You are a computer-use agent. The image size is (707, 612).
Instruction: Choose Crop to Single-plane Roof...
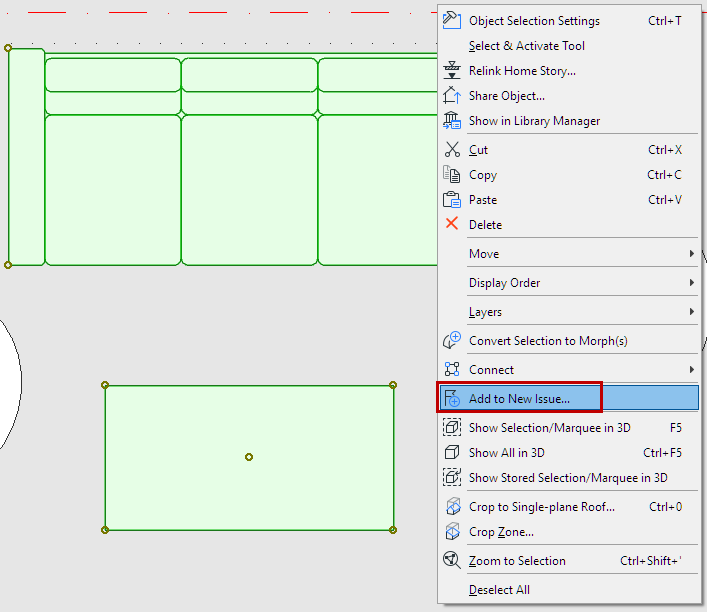[569, 506]
